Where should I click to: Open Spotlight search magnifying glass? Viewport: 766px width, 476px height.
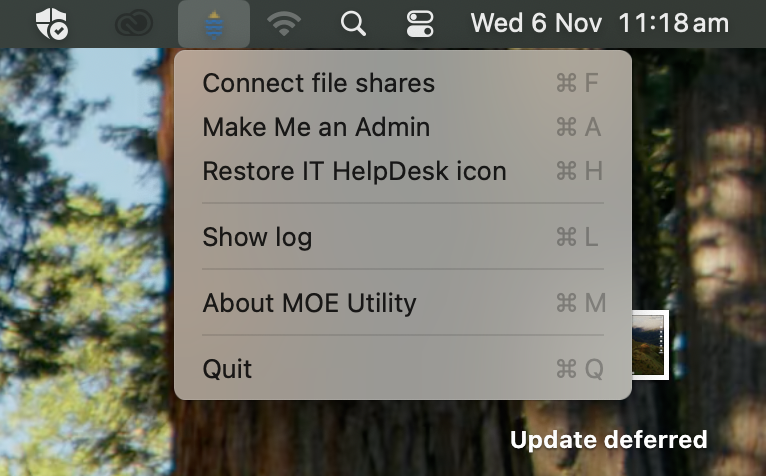(353, 23)
